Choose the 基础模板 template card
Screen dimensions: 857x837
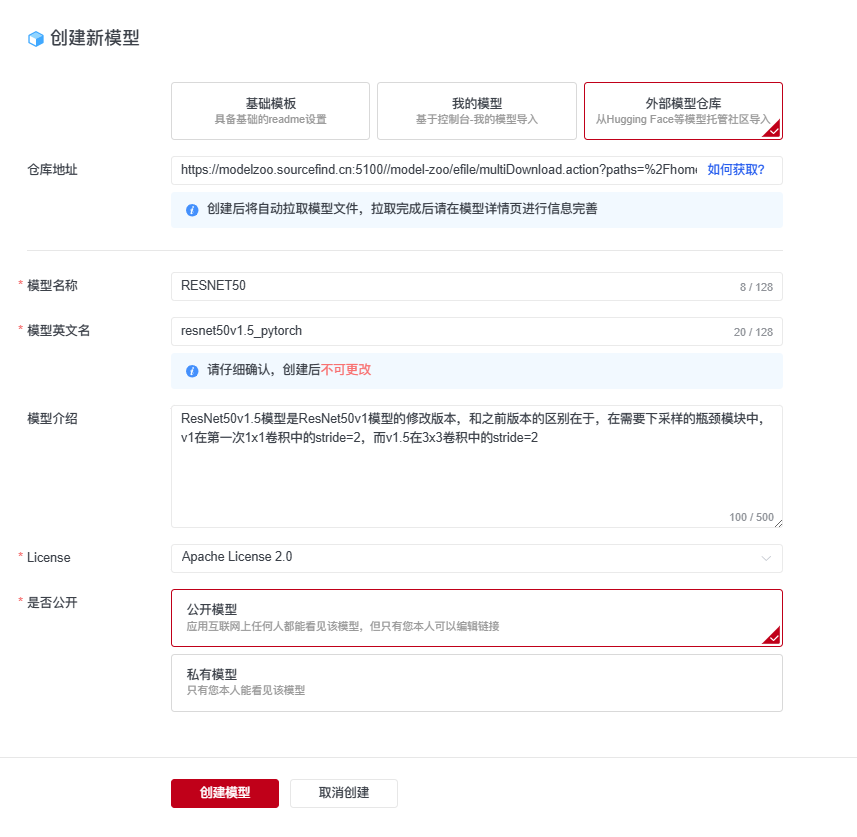click(269, 110)
